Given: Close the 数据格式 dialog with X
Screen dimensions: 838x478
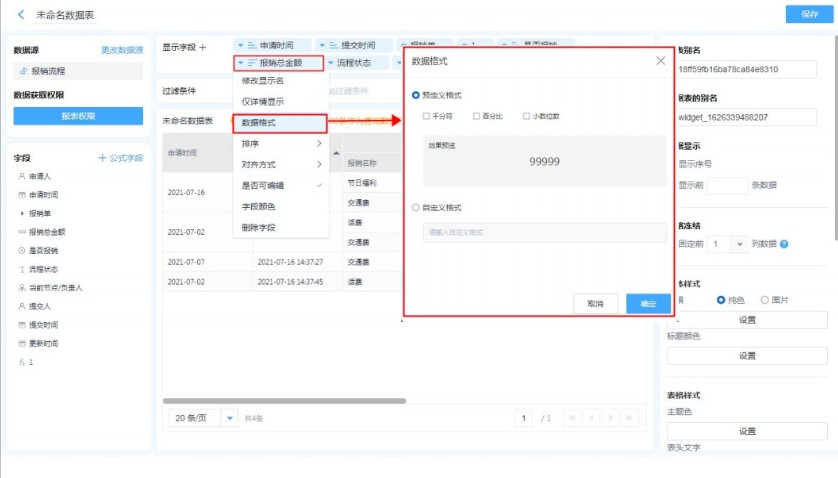Looking at the screenshot, I should tap(660, 61).
